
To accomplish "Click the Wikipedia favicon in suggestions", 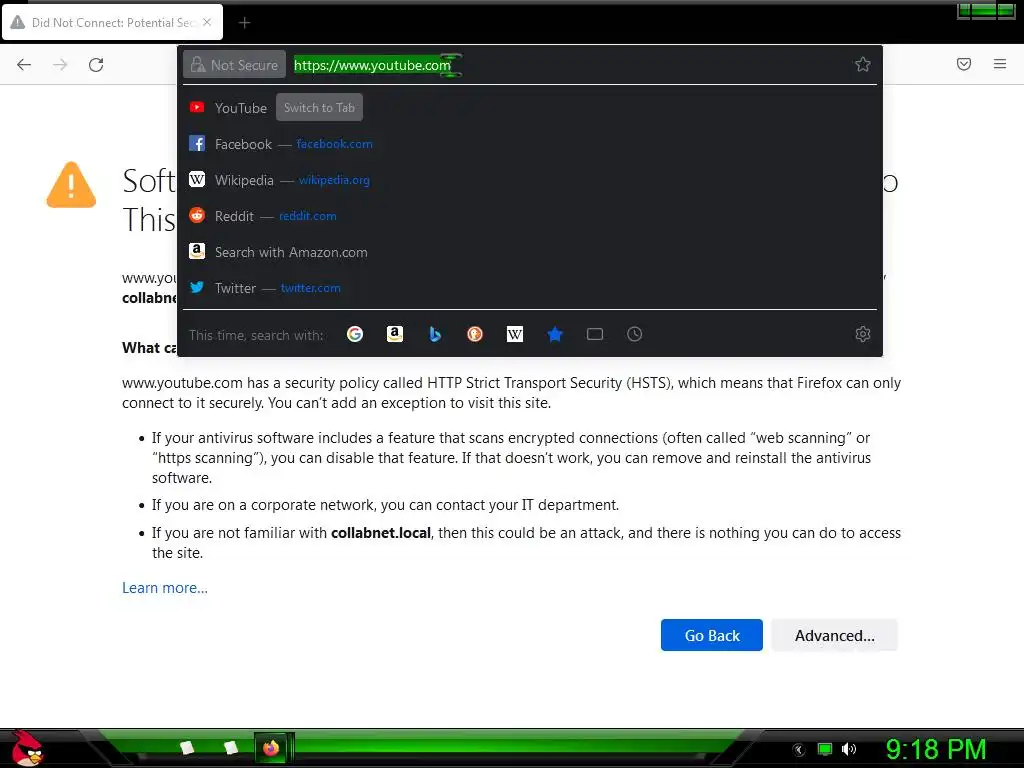I will (197, 179).
